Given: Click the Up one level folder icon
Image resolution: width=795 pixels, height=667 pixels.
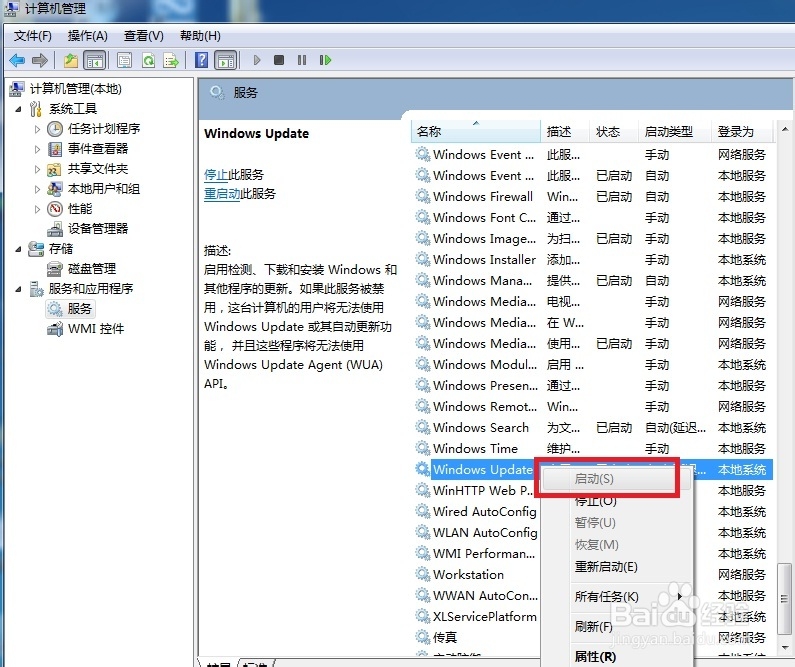Looking at the screenshot, I should tap(70, 60).
